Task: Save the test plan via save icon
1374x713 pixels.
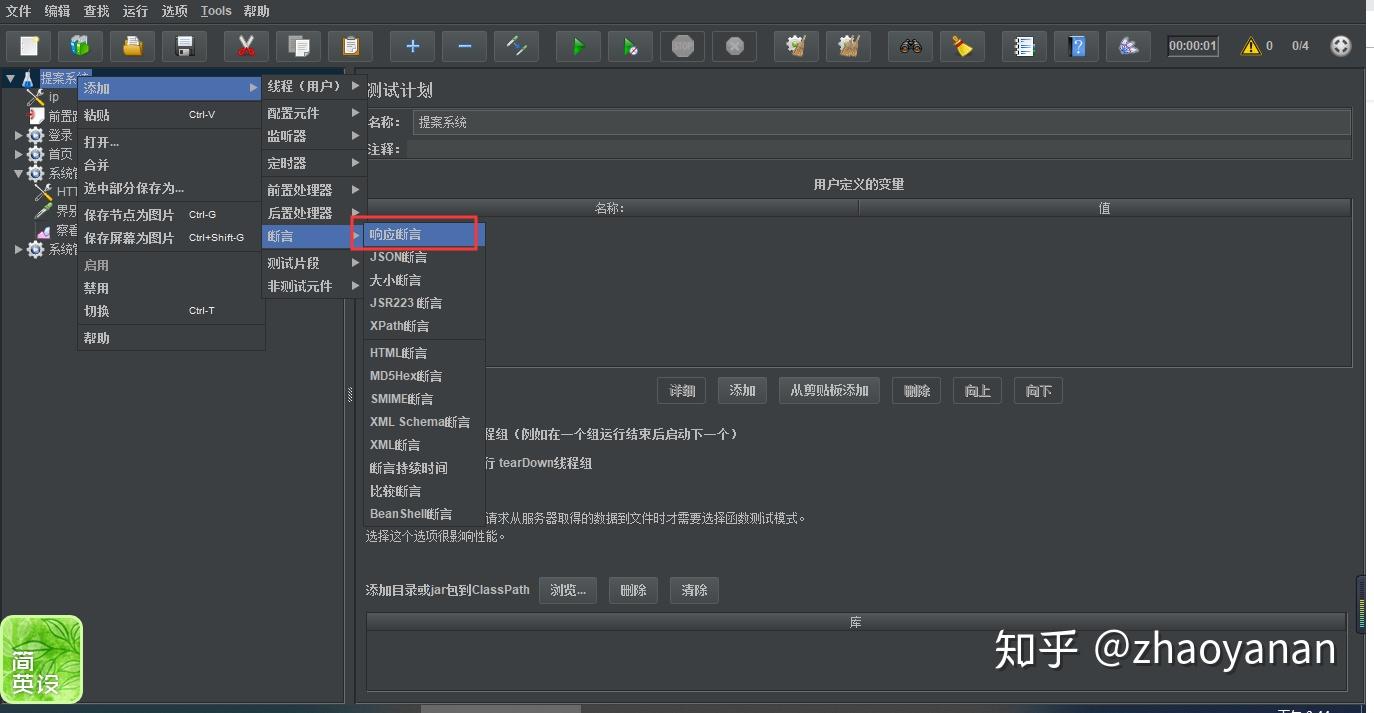Action: click(x=185, y=45)
